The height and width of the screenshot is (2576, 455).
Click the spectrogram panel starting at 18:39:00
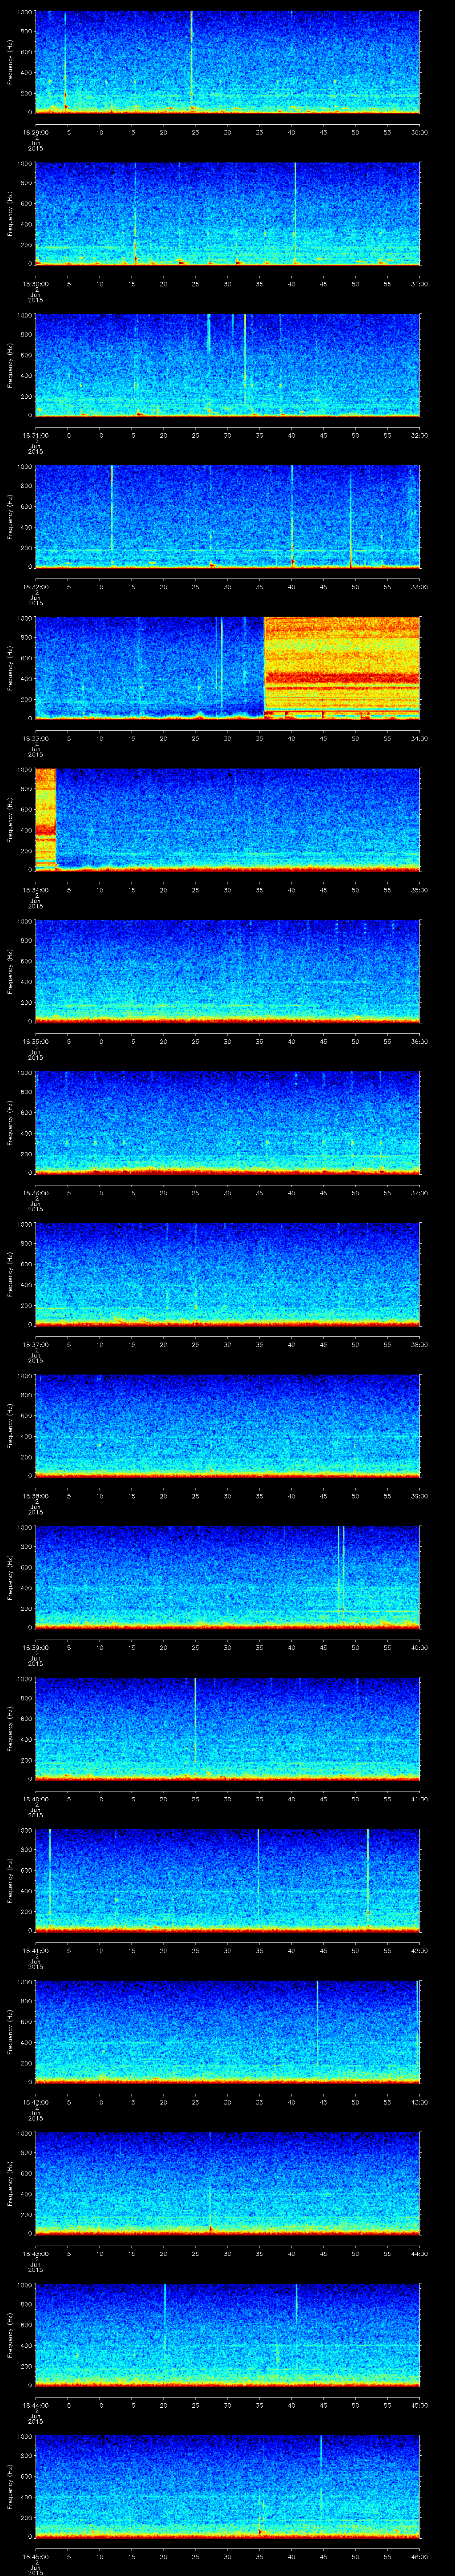click(227, 1577)
